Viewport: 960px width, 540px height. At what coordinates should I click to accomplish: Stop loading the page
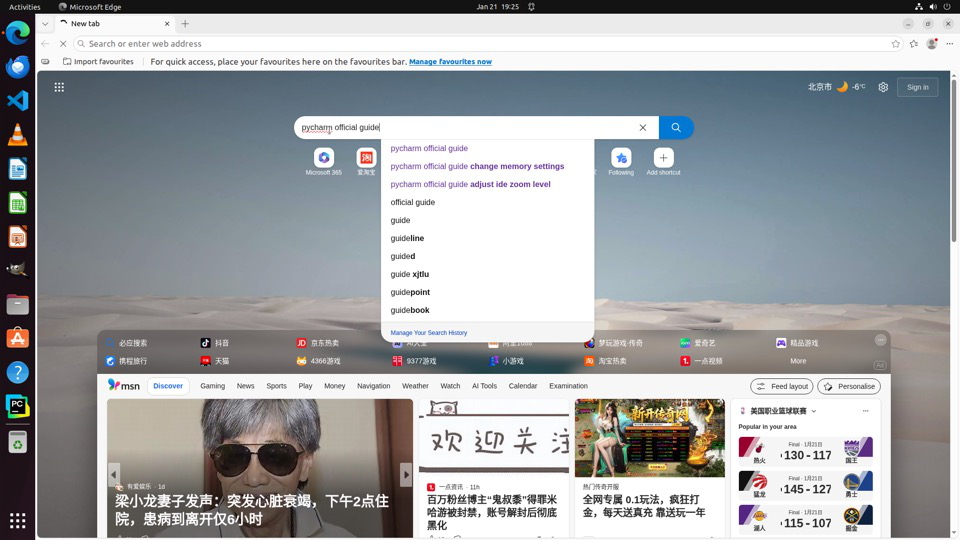(x=62, y=43)
